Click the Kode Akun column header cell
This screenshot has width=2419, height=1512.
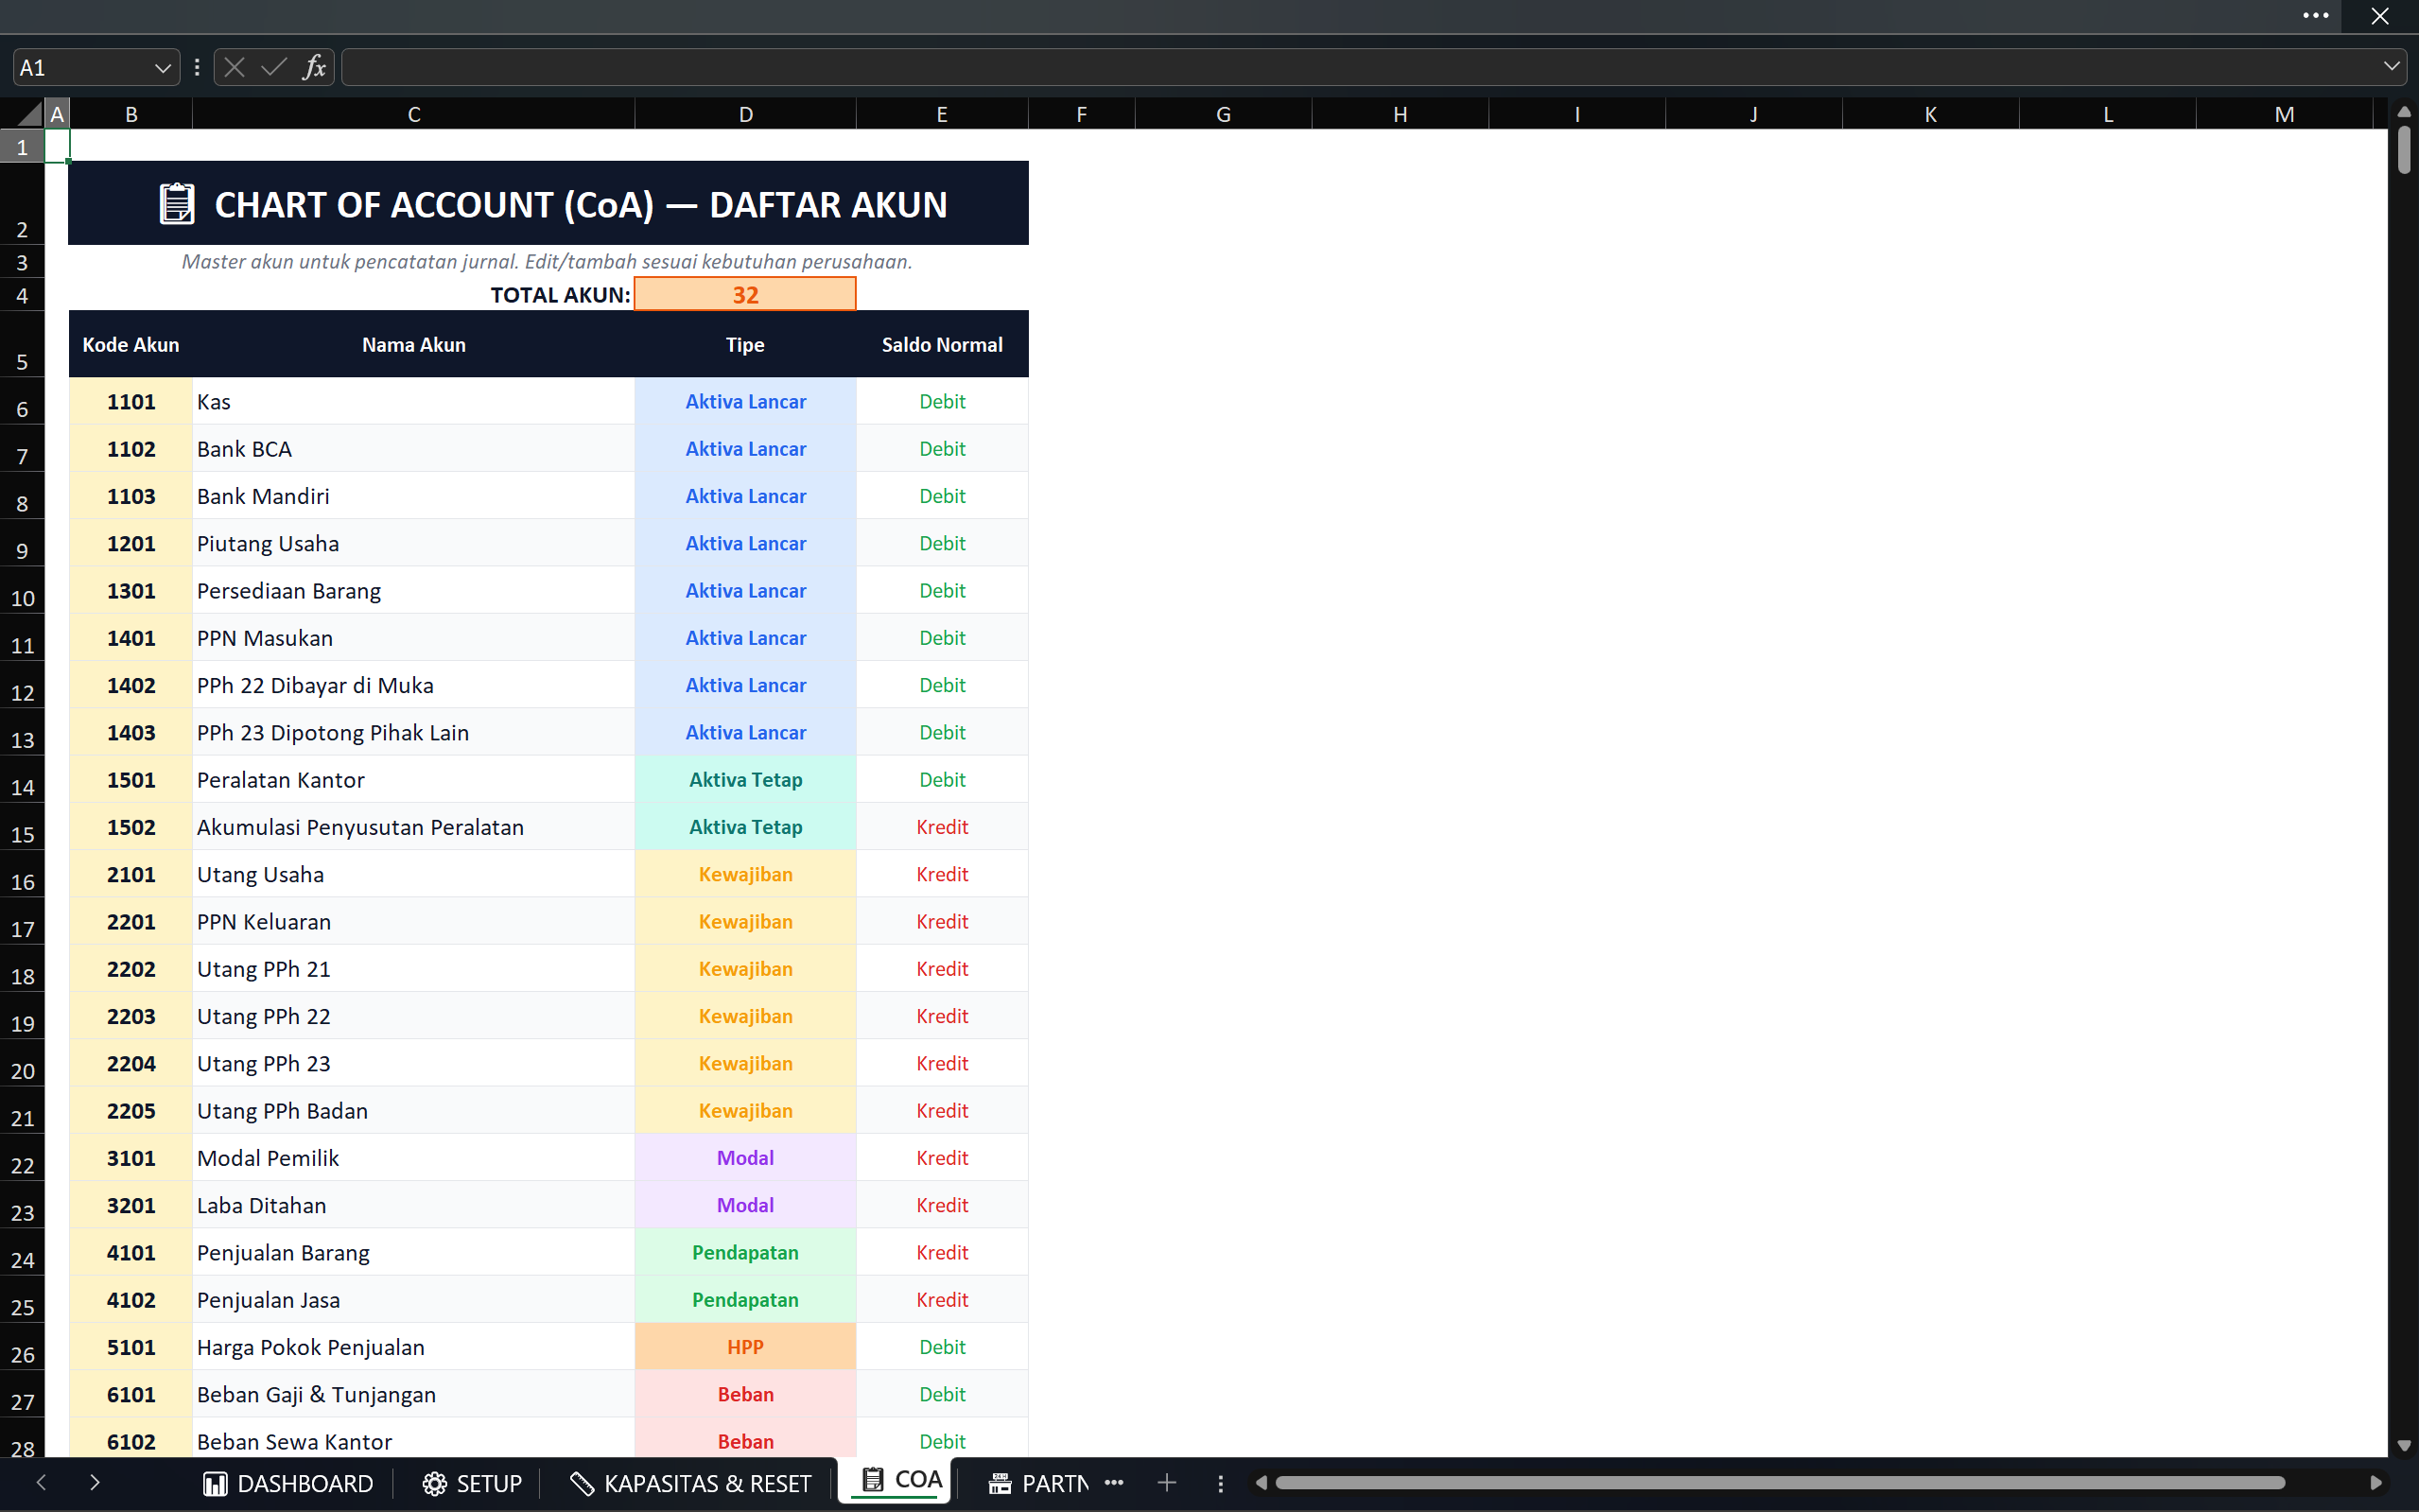tap(131, 345)
